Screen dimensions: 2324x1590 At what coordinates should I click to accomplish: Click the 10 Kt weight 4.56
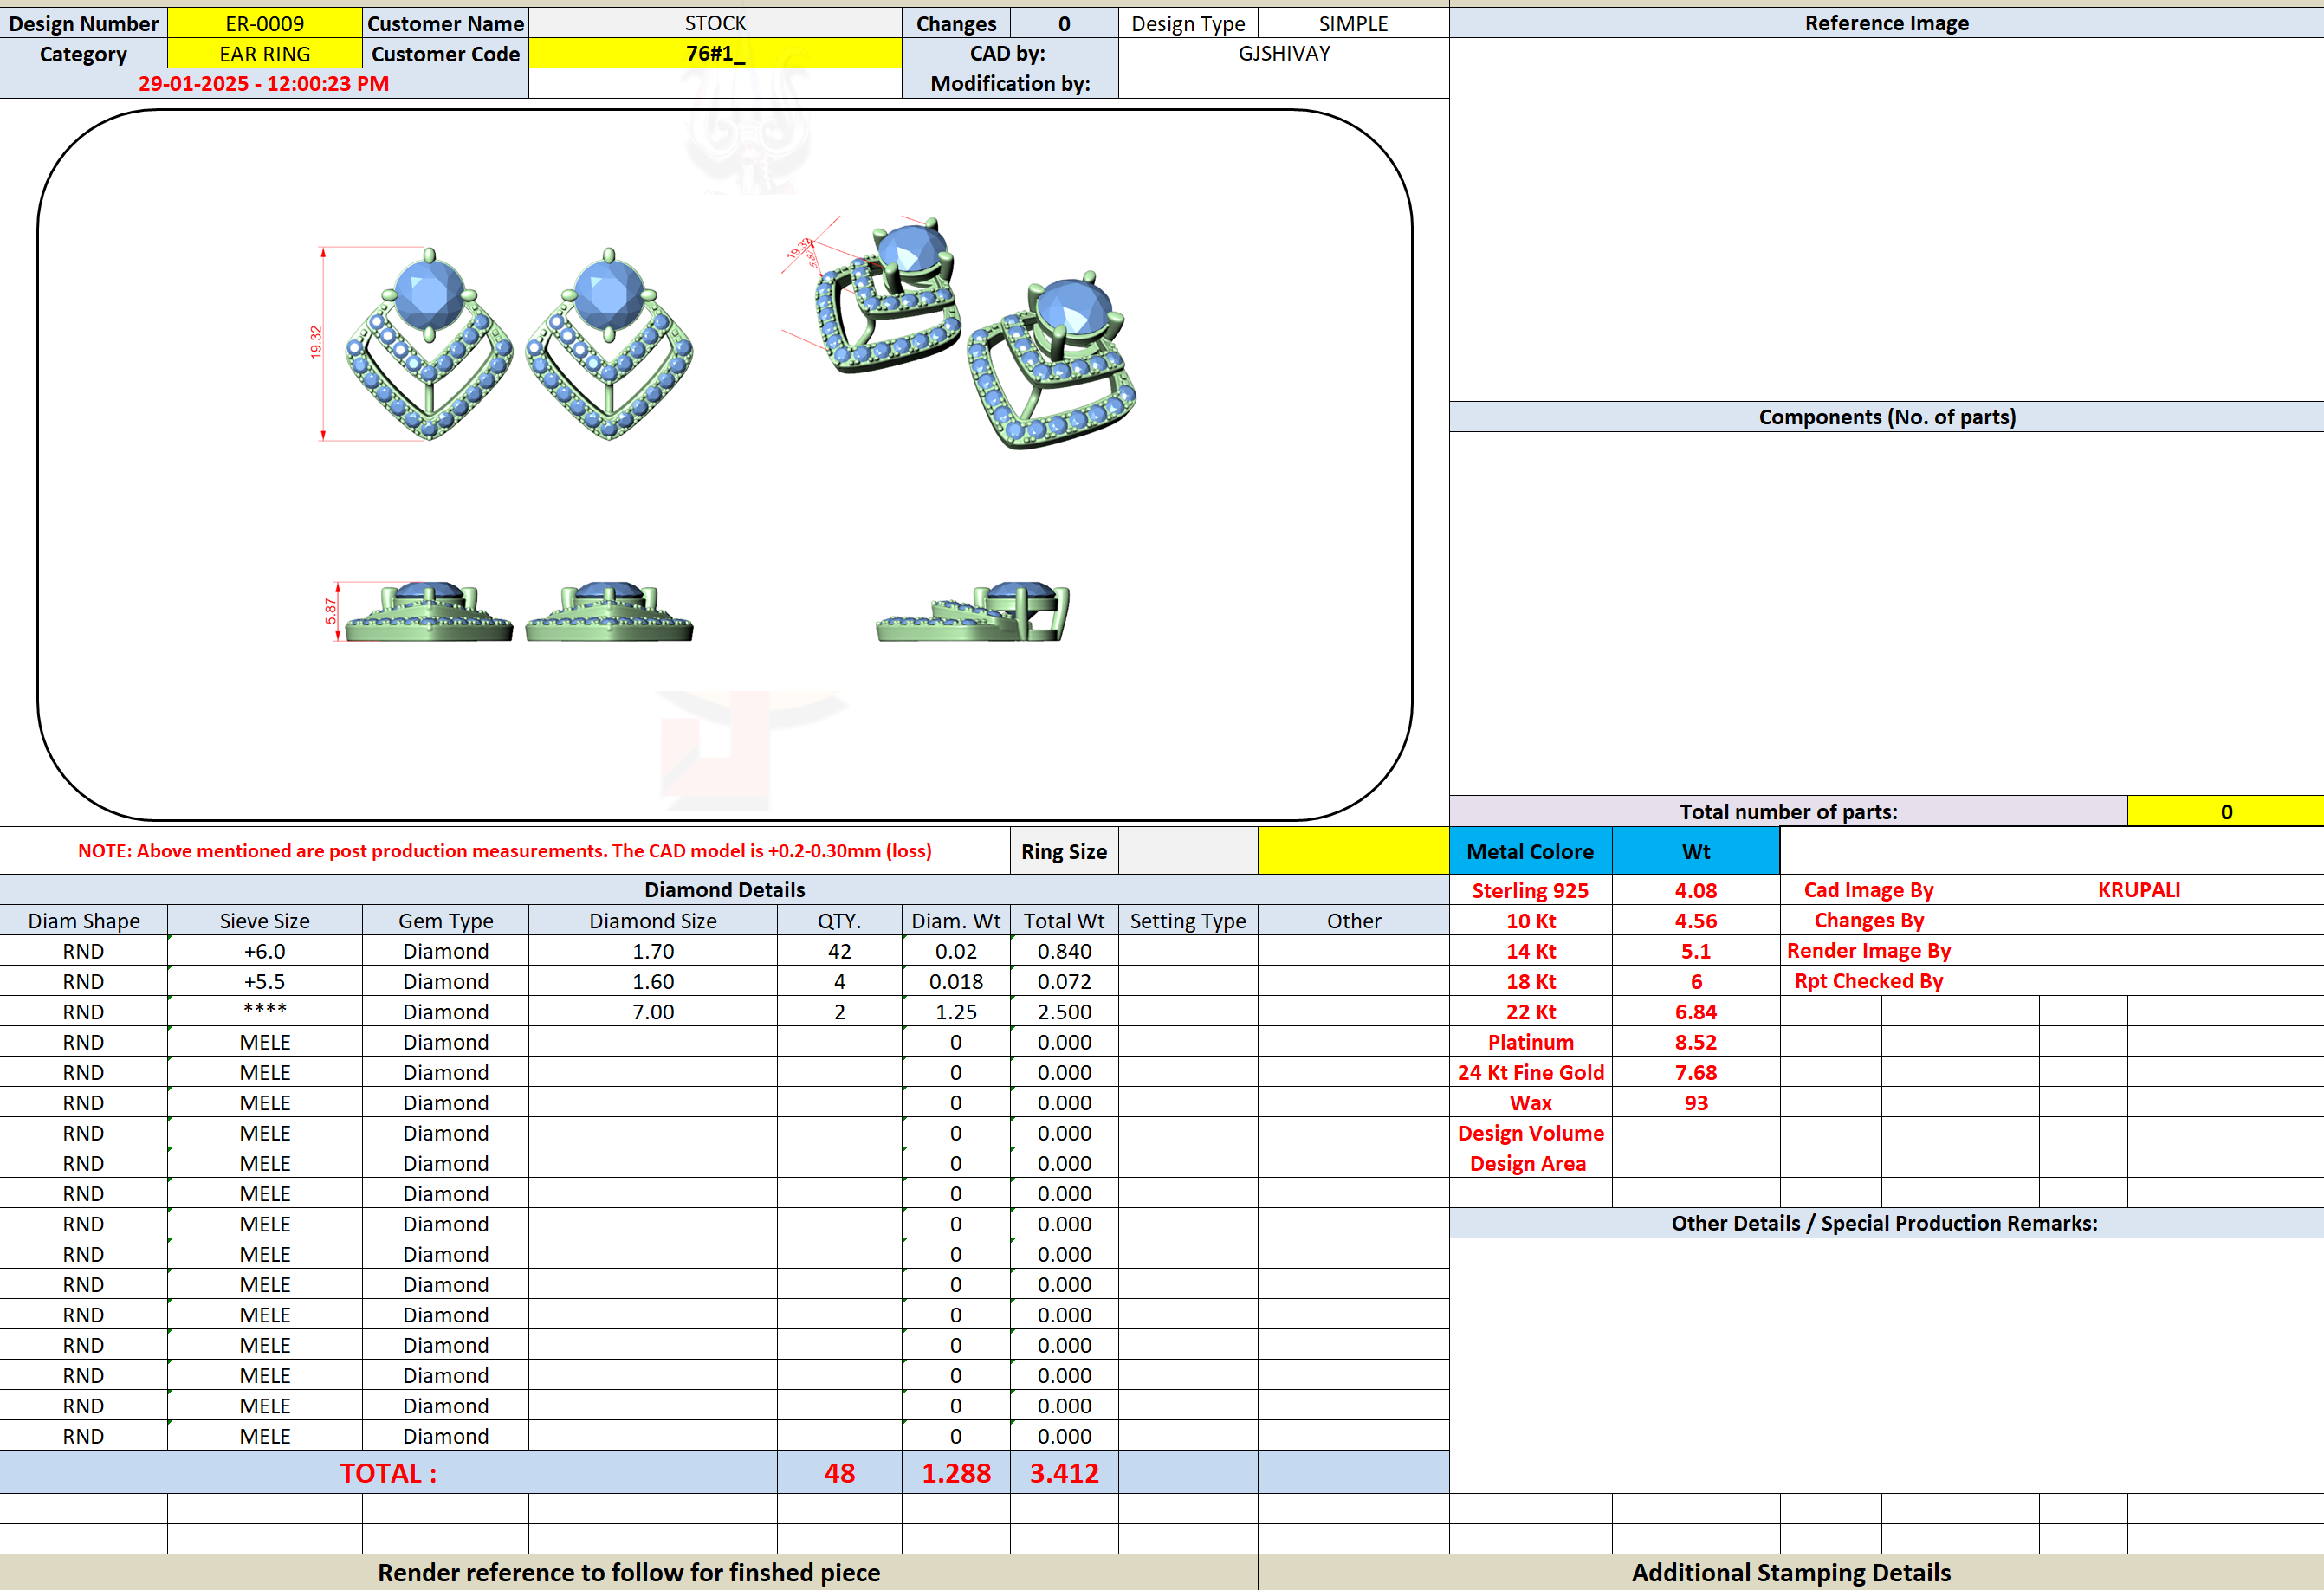(1696, 921)
